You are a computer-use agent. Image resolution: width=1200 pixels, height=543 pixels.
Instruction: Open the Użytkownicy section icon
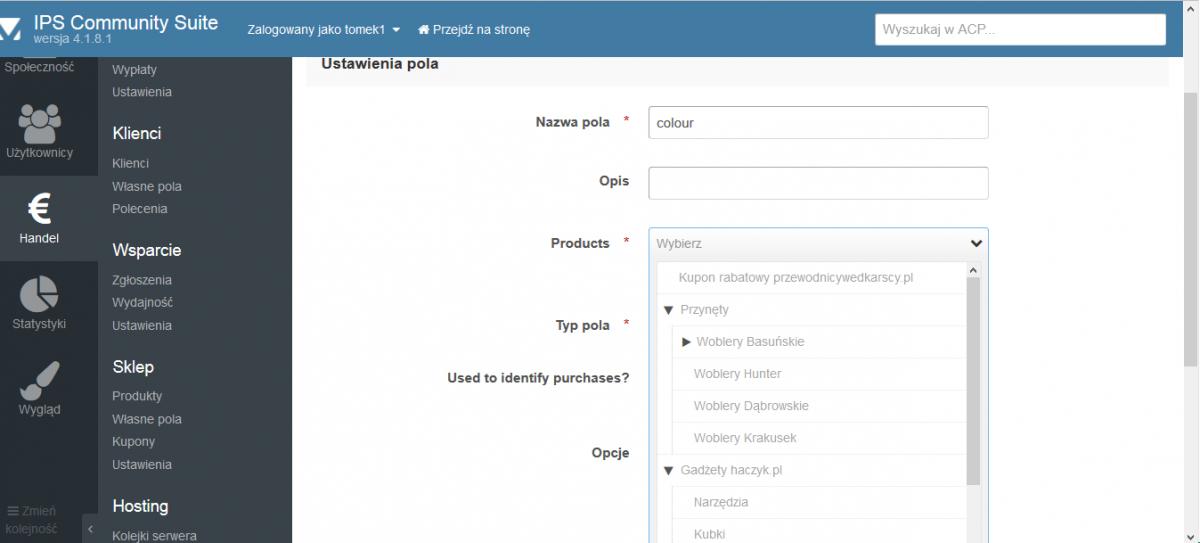(x=40, y=123)
